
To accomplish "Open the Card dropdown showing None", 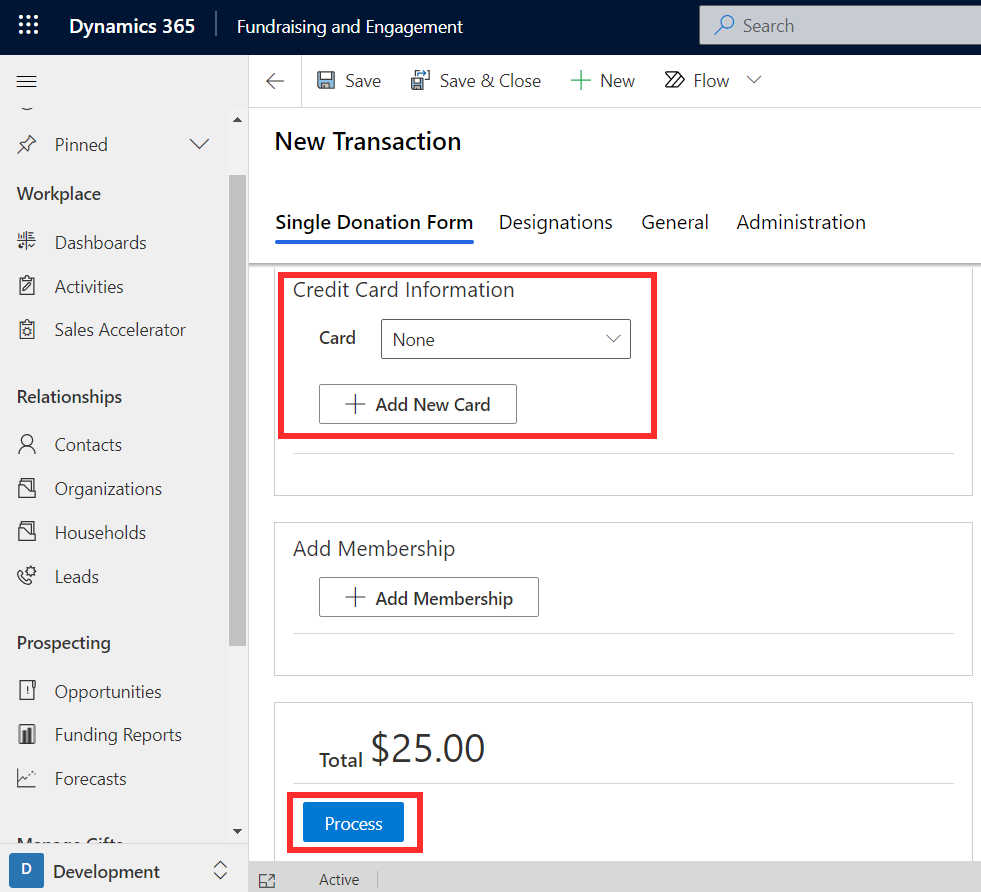I will (506, 339).
